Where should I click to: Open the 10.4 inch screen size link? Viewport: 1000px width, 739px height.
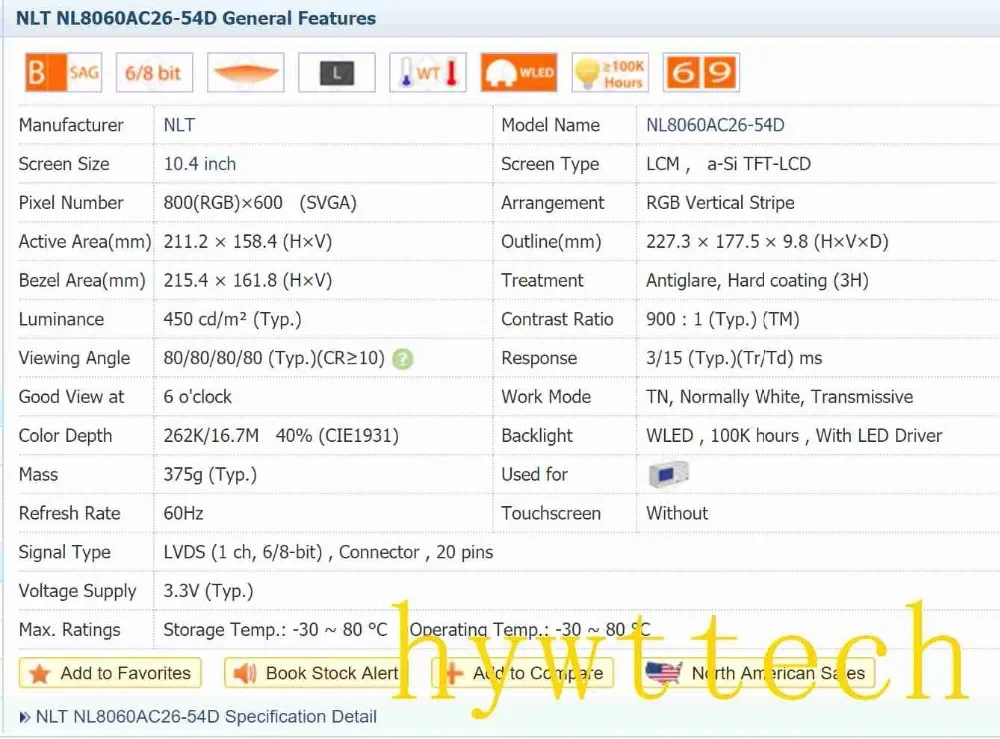pyautogui.click(x=200, y=164)
